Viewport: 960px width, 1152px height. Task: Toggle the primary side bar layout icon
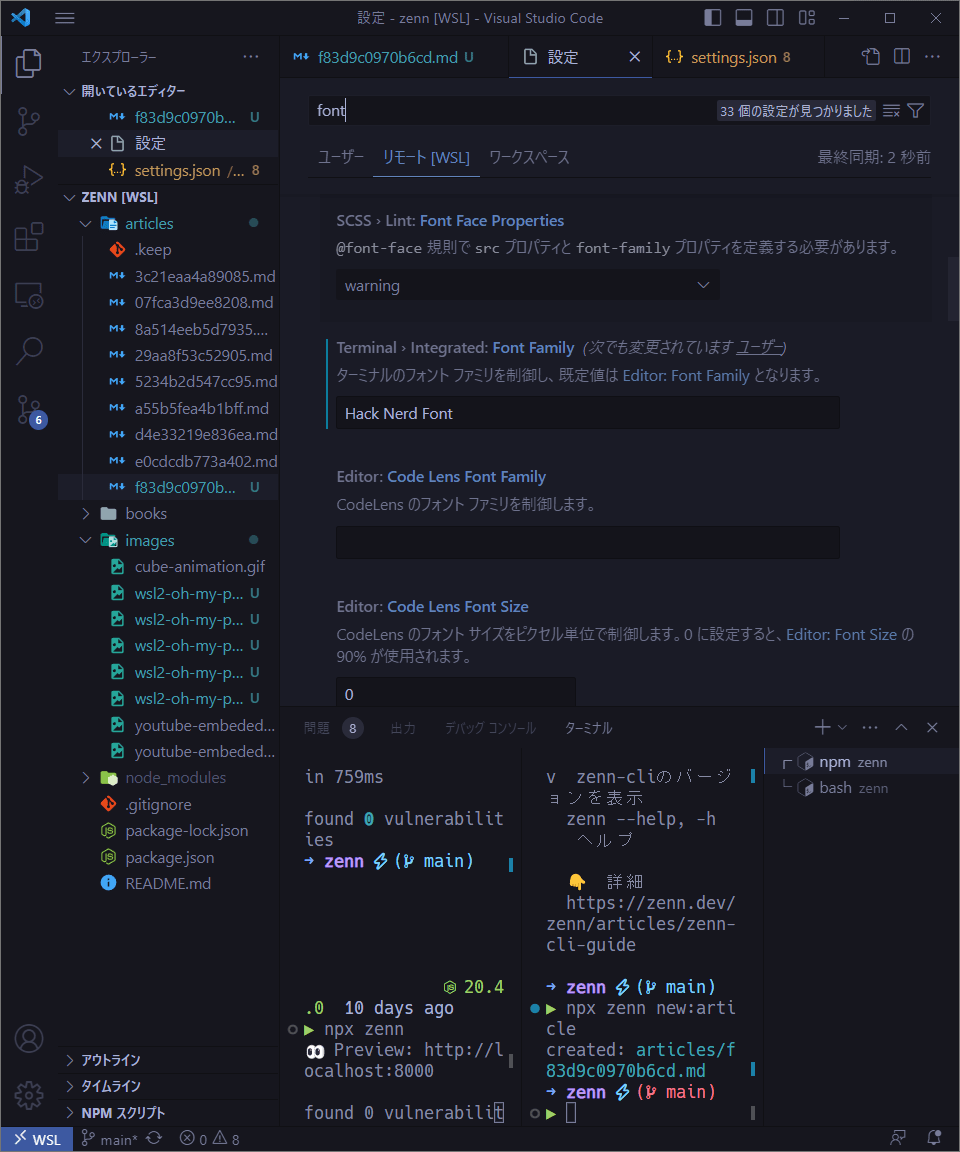(x=712, y=18)
